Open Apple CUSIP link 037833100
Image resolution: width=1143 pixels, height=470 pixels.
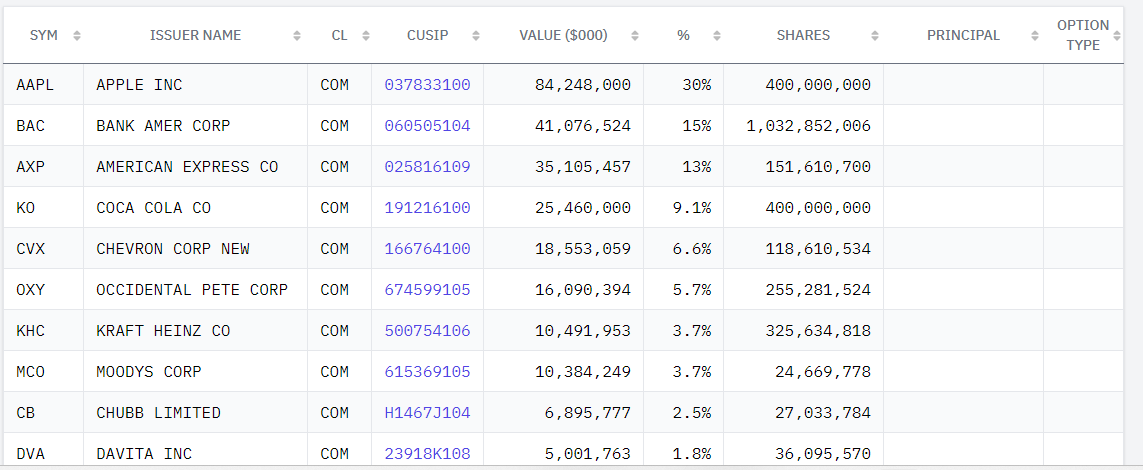pyautogui.click(x=427, y=85)
